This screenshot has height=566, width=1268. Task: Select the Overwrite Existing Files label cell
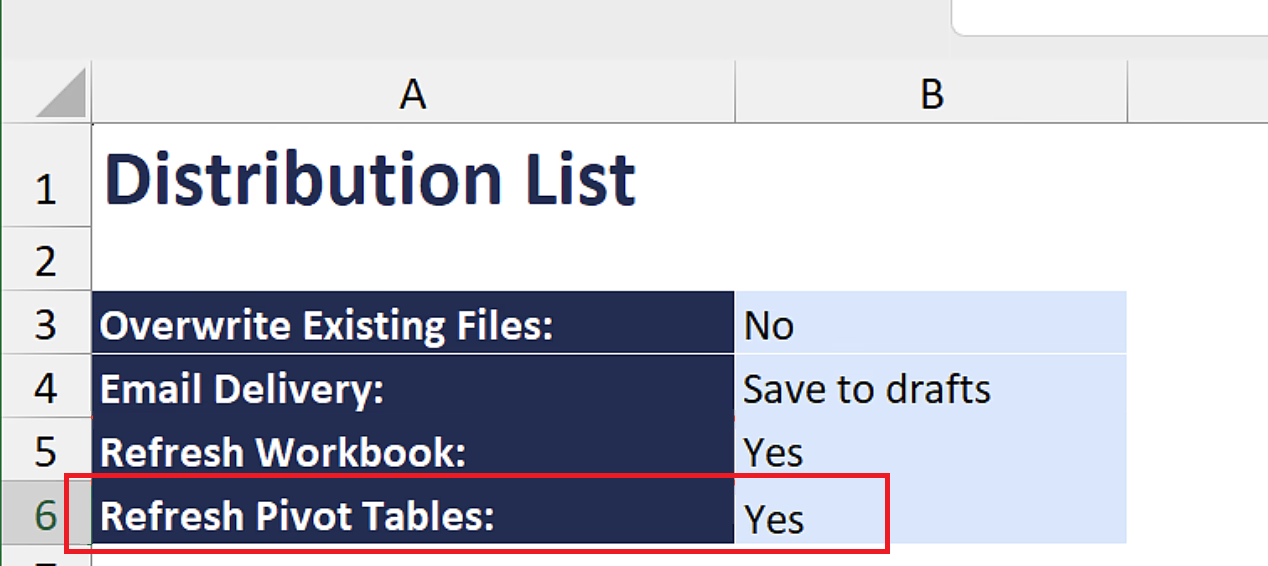(412, 322)
